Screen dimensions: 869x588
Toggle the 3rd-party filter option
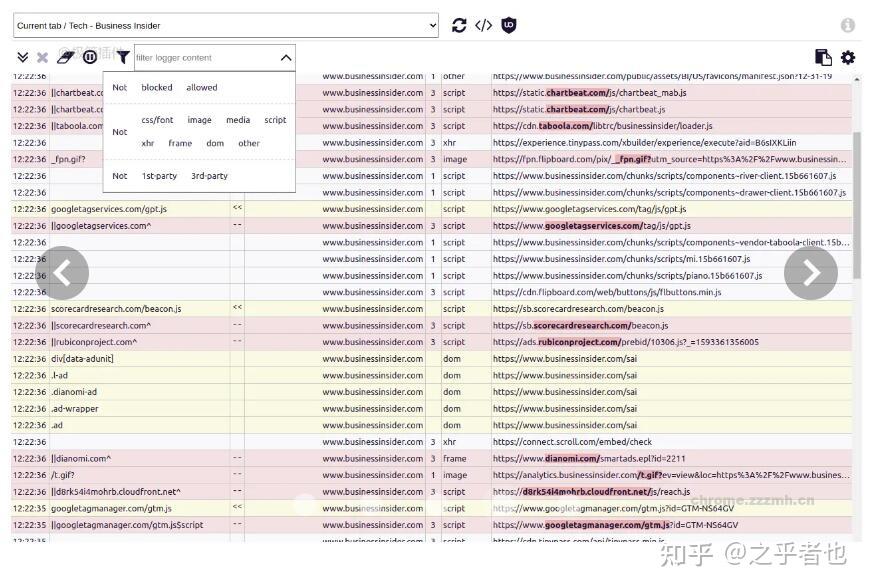(209, 176)
